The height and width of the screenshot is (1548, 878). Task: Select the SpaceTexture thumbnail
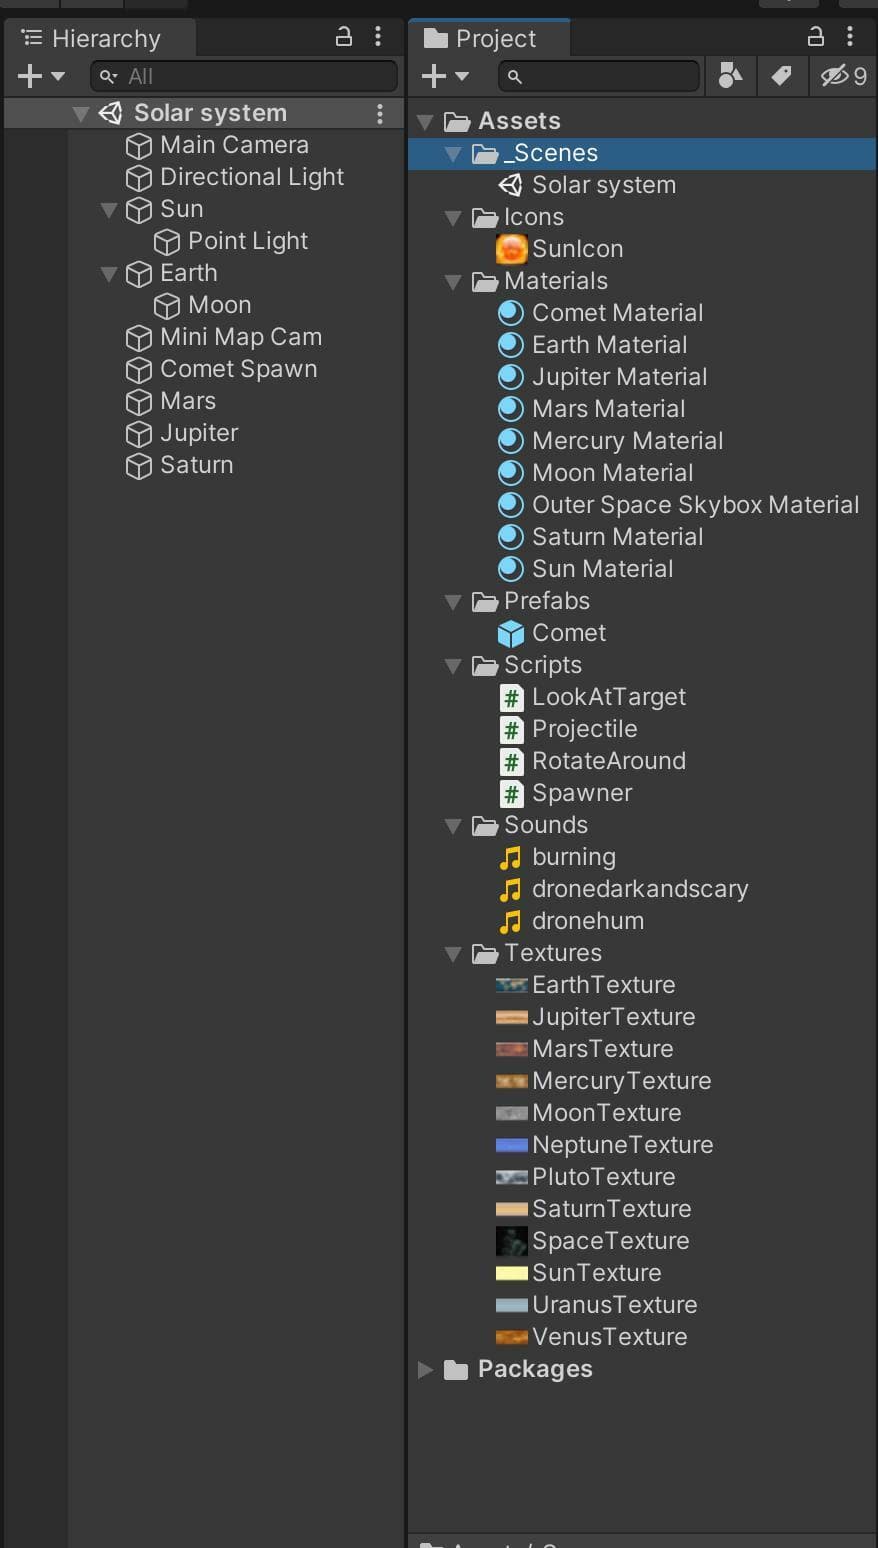pyautogui.click(x=512, y=1241)
